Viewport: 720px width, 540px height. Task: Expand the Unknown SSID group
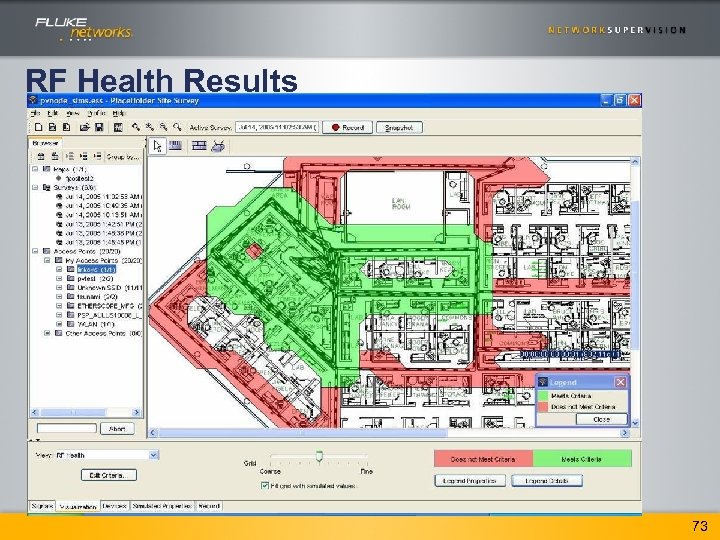59,287
